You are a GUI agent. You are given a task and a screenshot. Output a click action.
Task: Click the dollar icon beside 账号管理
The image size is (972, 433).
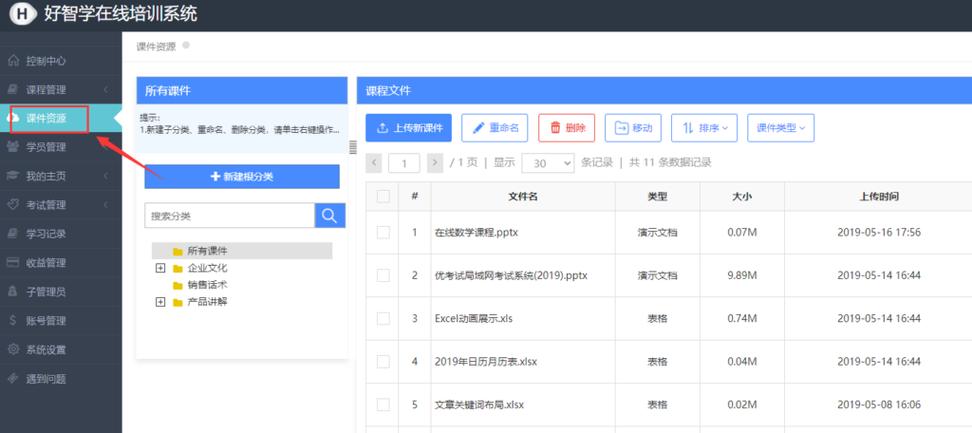point(13,320)
